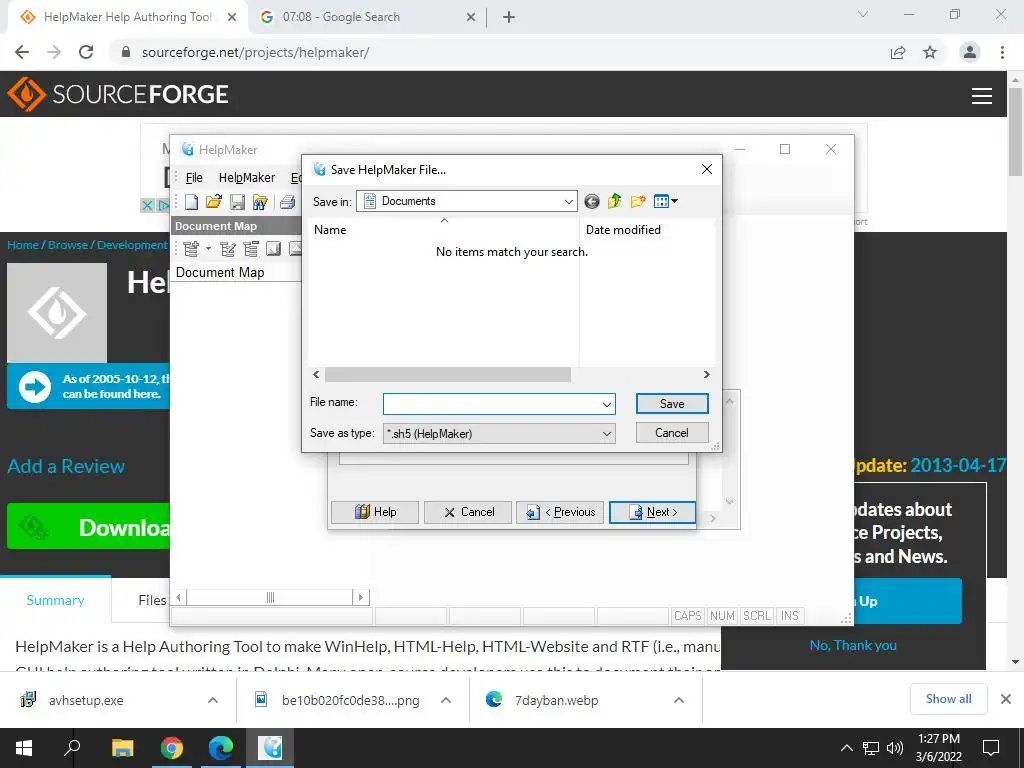Close the downloads bar
Image resolution: width=1024 pixels, height=768 pixels.
(1006, 699)
